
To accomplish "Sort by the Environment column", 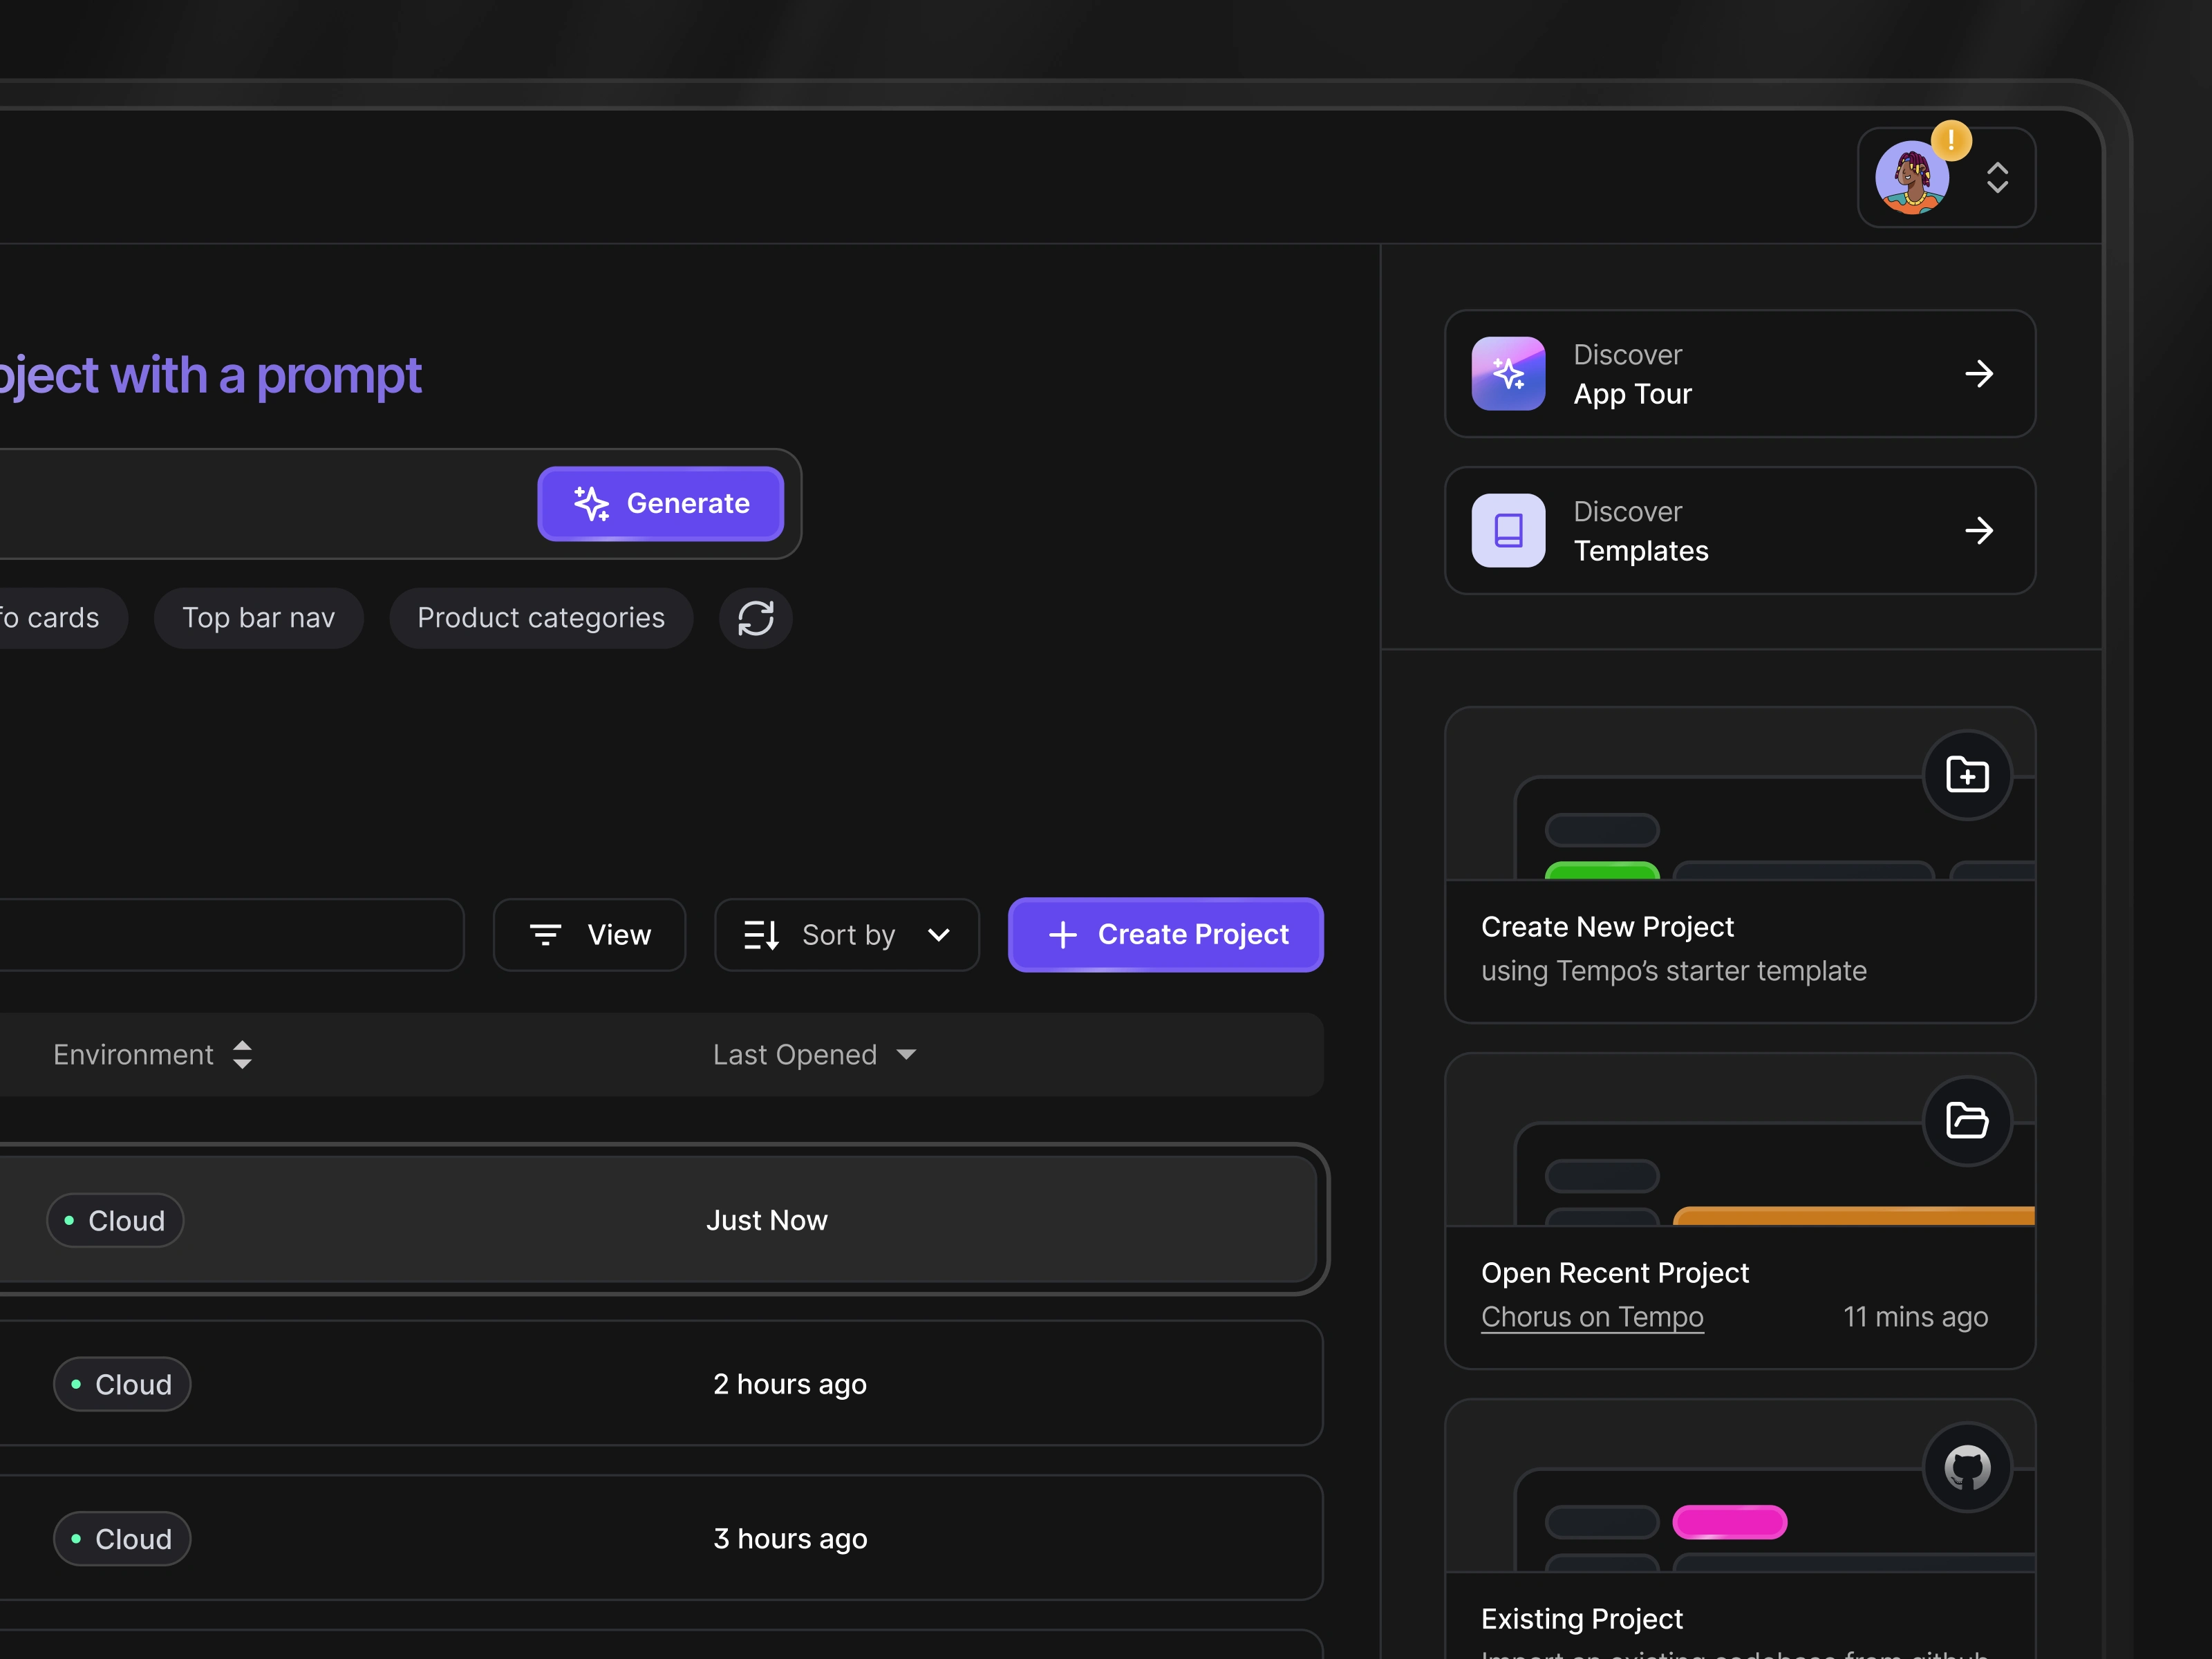I will [133, 1055].
